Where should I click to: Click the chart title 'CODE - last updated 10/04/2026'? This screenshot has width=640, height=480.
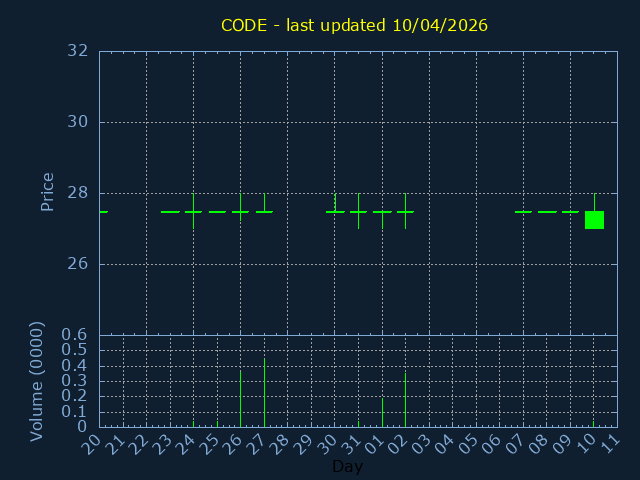point(354,26)
